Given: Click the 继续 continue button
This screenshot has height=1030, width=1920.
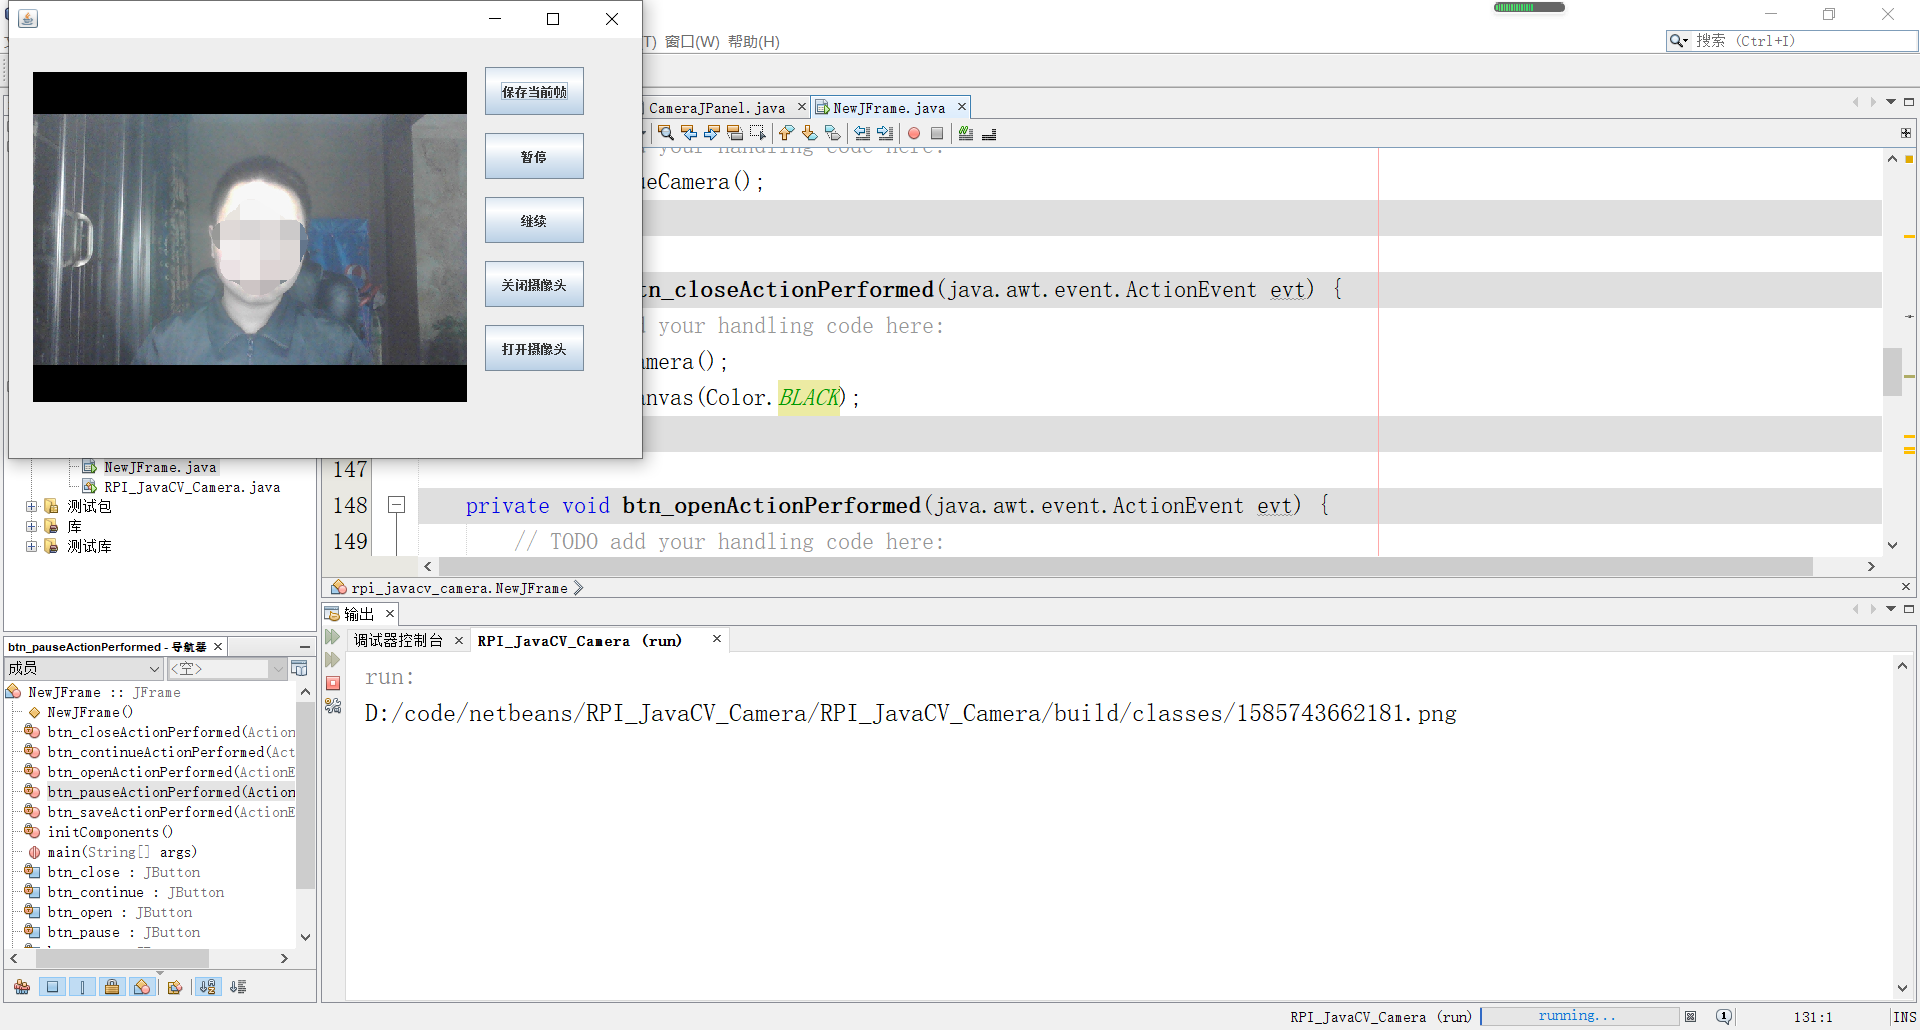Looking at the screenshot, I should [x=534, y=221].
